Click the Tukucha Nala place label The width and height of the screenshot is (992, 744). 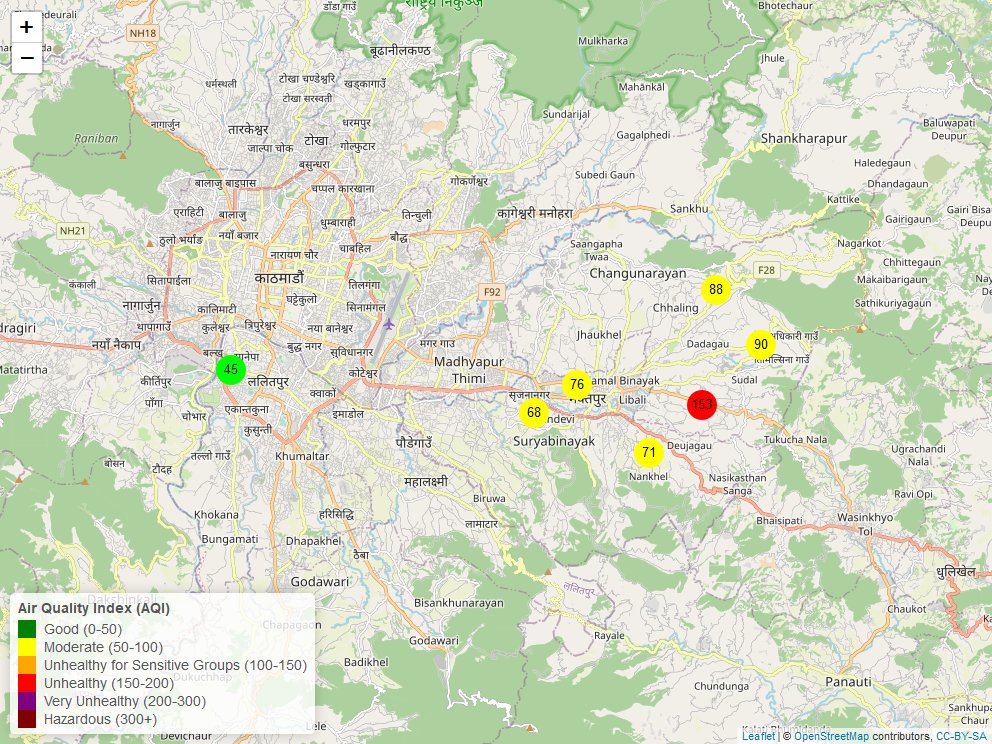795,440
